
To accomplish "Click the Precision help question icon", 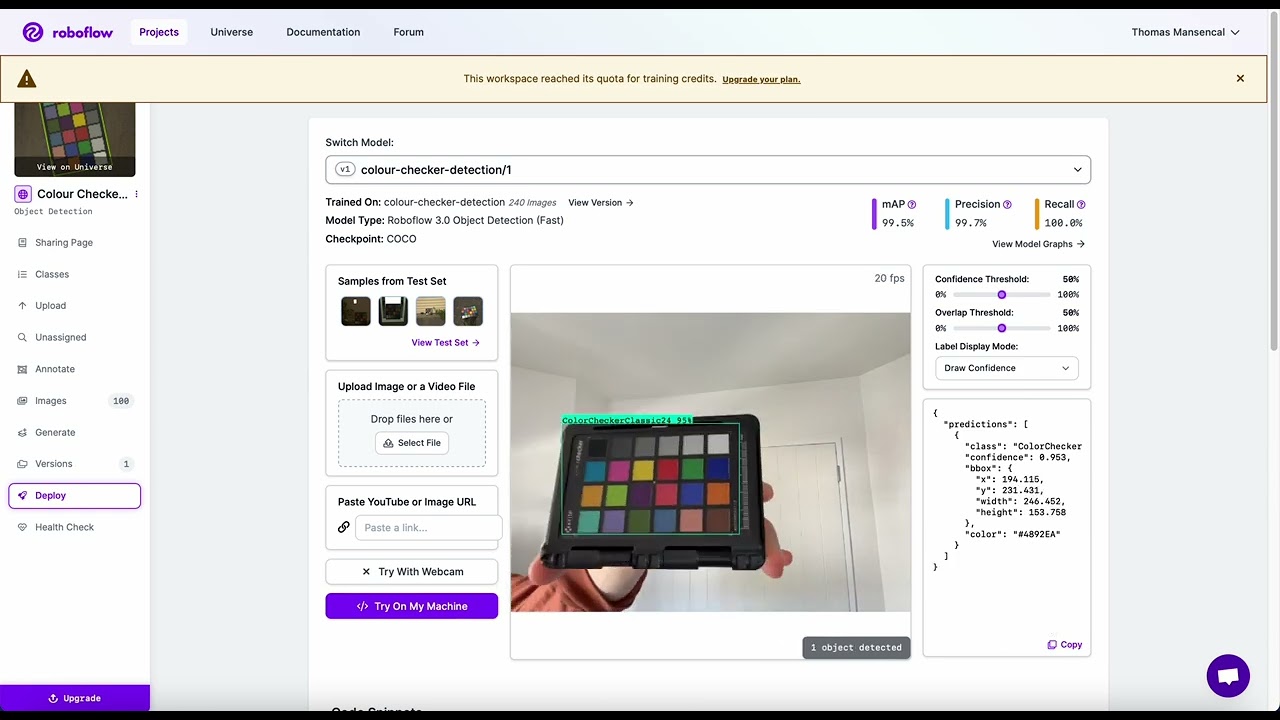I will coord(1007,204).
